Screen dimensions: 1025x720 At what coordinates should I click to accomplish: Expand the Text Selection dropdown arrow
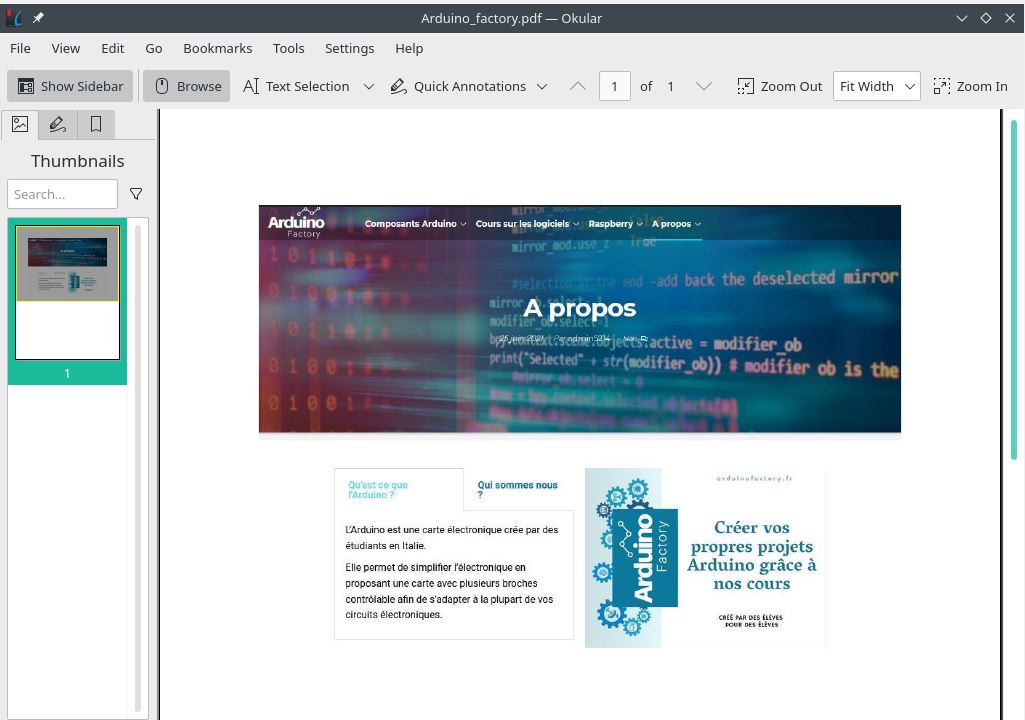(368, 86)
